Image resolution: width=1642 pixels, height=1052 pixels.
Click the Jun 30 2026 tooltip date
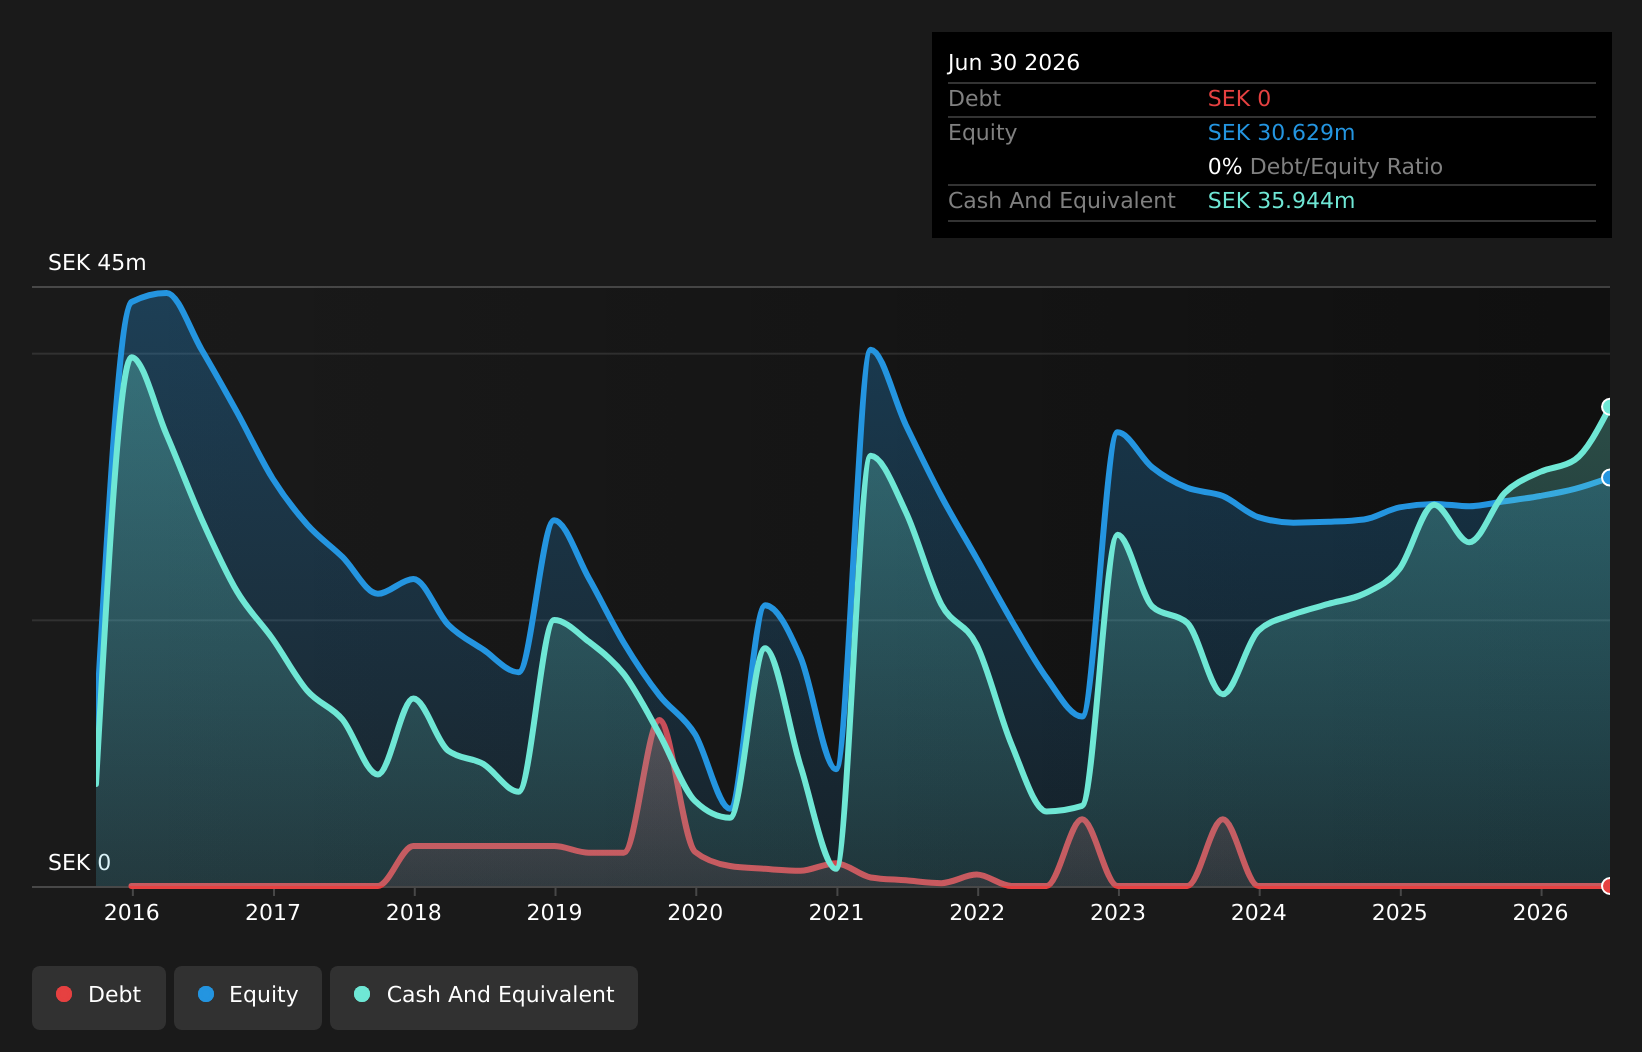point(1014,63)
